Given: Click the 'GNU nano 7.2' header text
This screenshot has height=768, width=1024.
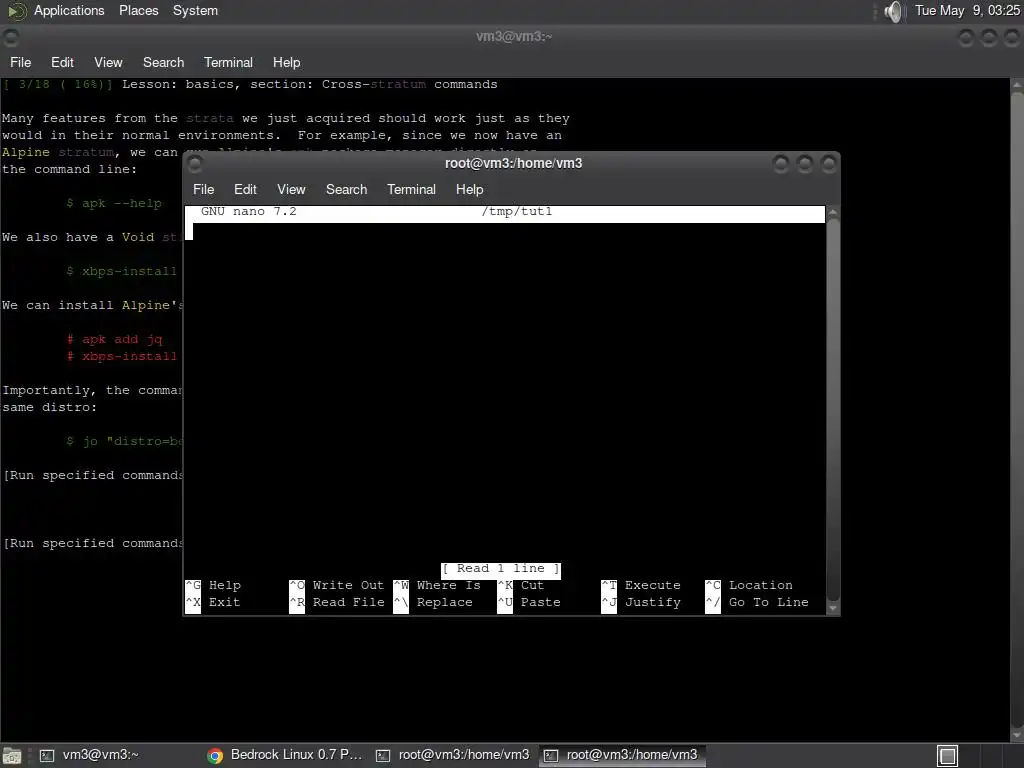Looking at the screenshot, I should pos(248,212).
